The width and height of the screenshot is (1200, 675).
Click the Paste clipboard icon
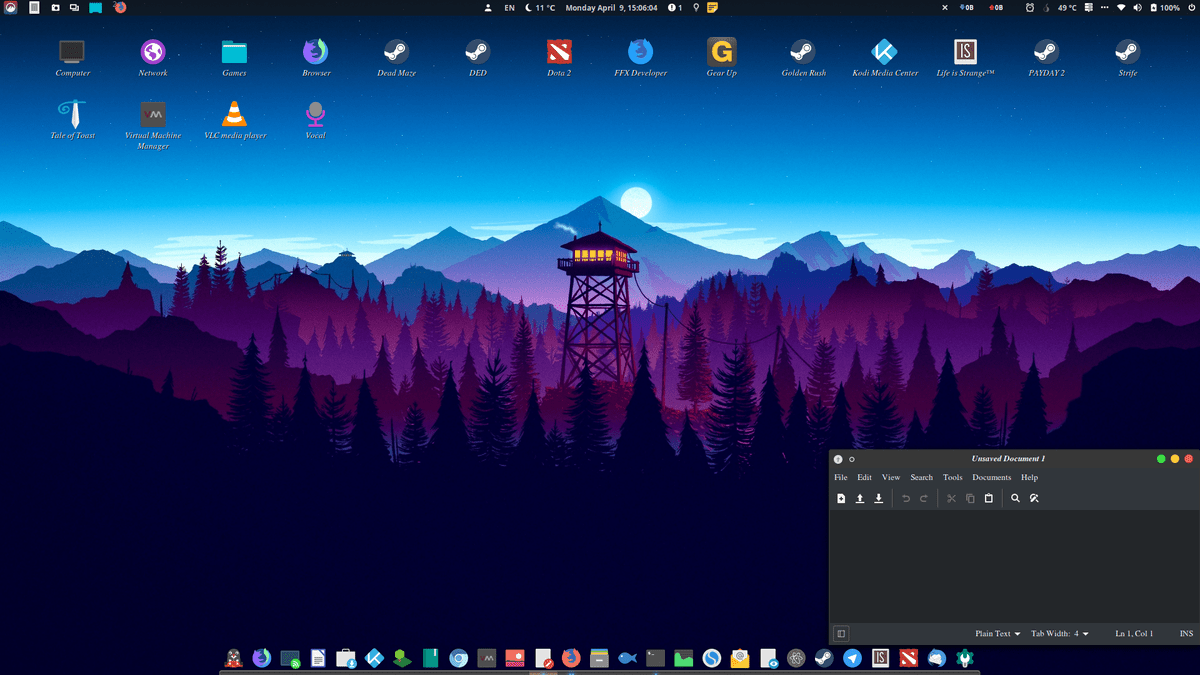988,498
